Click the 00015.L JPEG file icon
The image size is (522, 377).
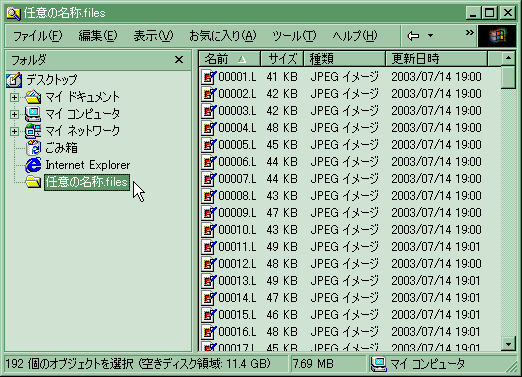point(209,315)
